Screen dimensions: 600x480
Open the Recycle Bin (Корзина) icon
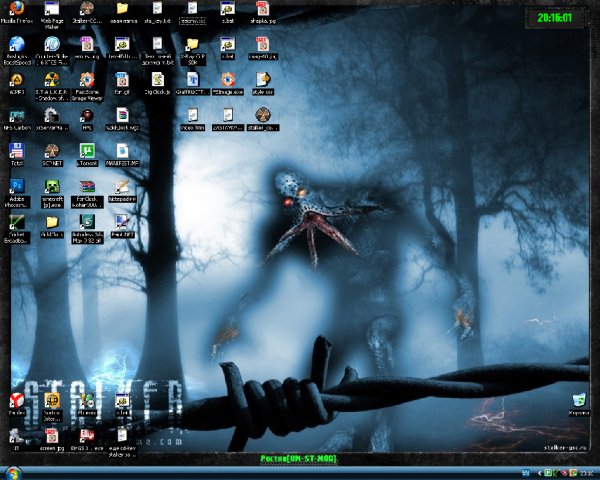click(579, 404)
